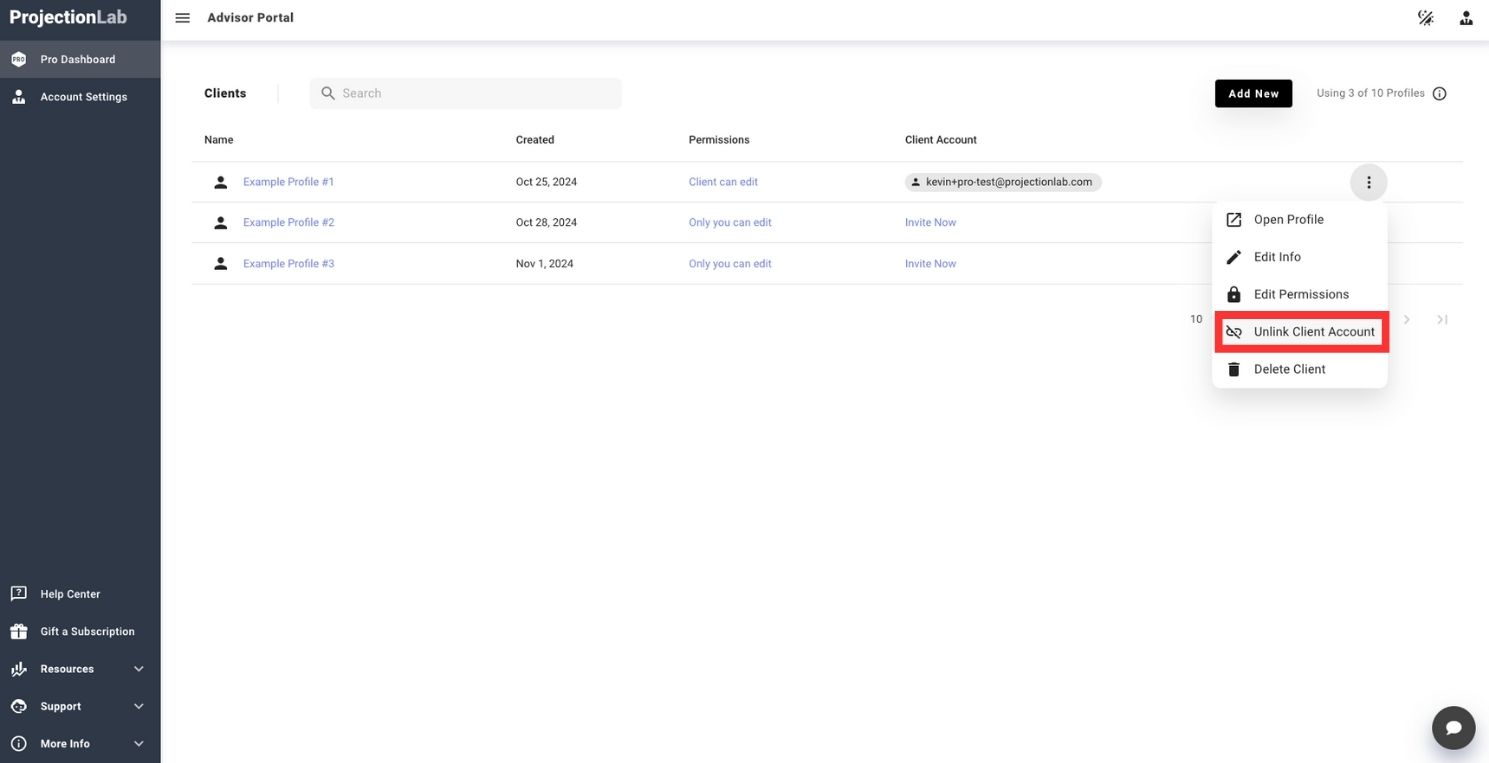Select Unlink Client Account from menu
The height and width of the screenshot is (763, 1489).
coord(1300,332)
